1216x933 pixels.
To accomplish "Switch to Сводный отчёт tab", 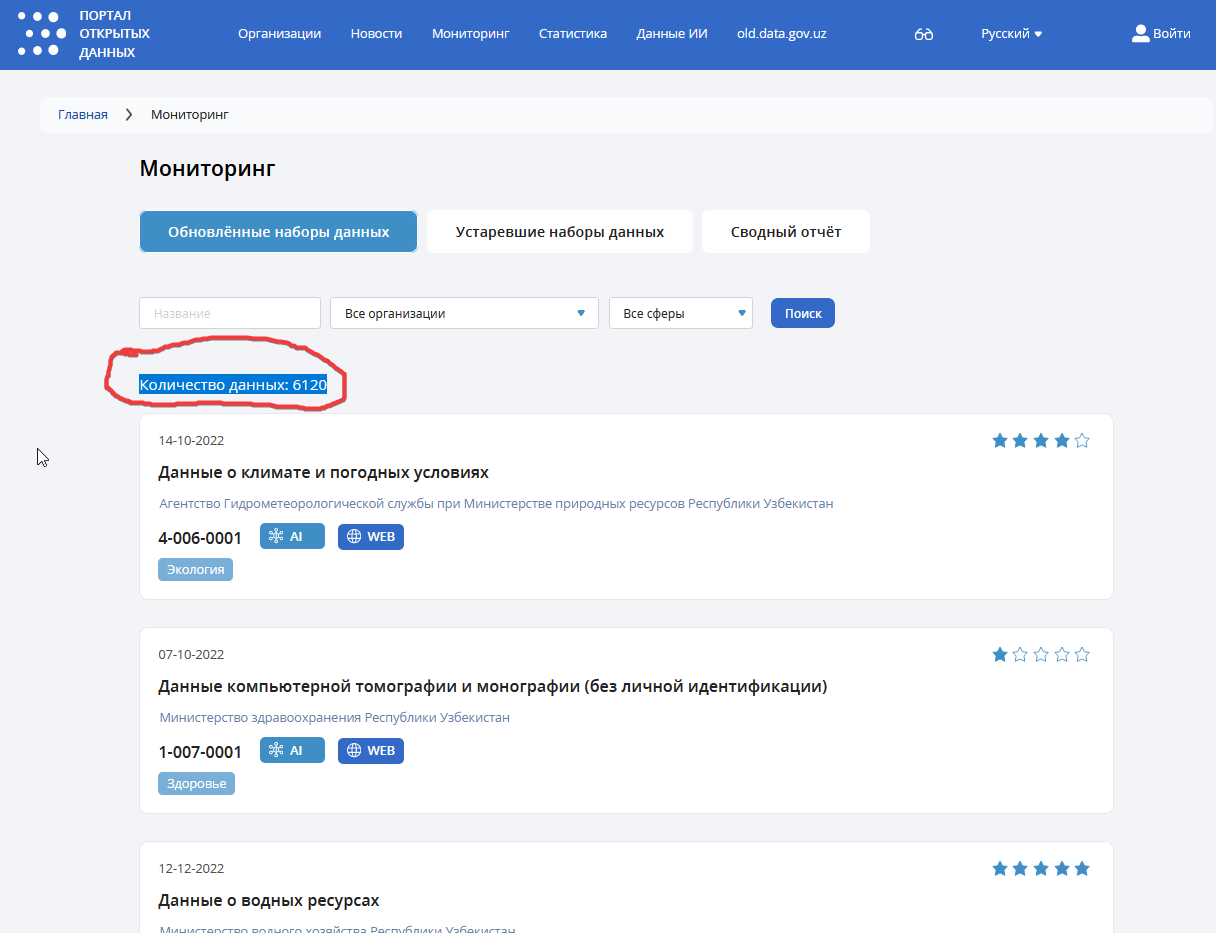I will 786,232.
